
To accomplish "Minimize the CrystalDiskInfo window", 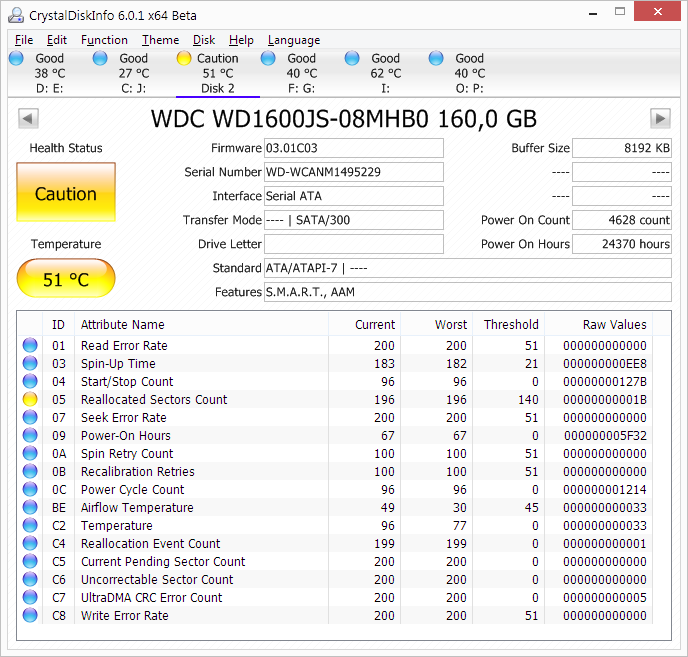I will pos(593,12).
